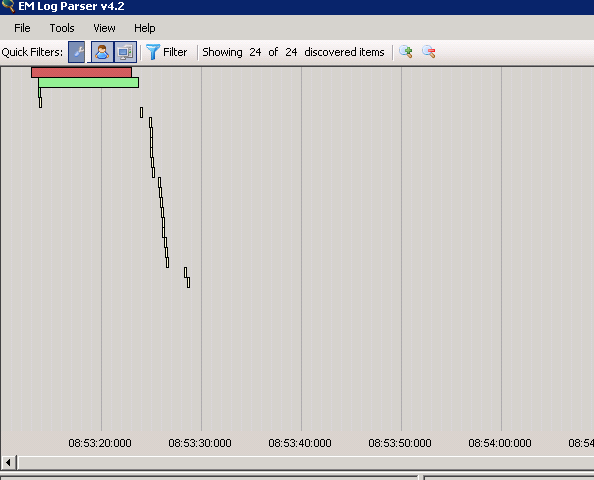Toggle the wrench quick filter
The image size is (594, 480).
coord(77,52)
